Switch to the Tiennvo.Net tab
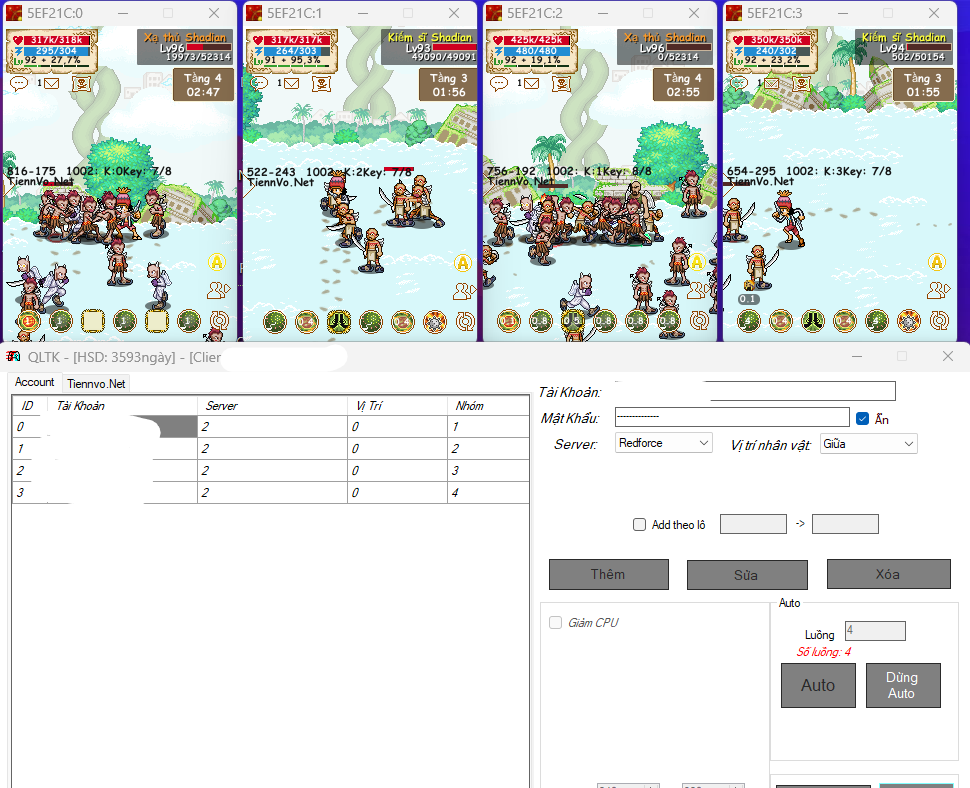The width and height of the screenshot is (970, 788). coord(97,383)
